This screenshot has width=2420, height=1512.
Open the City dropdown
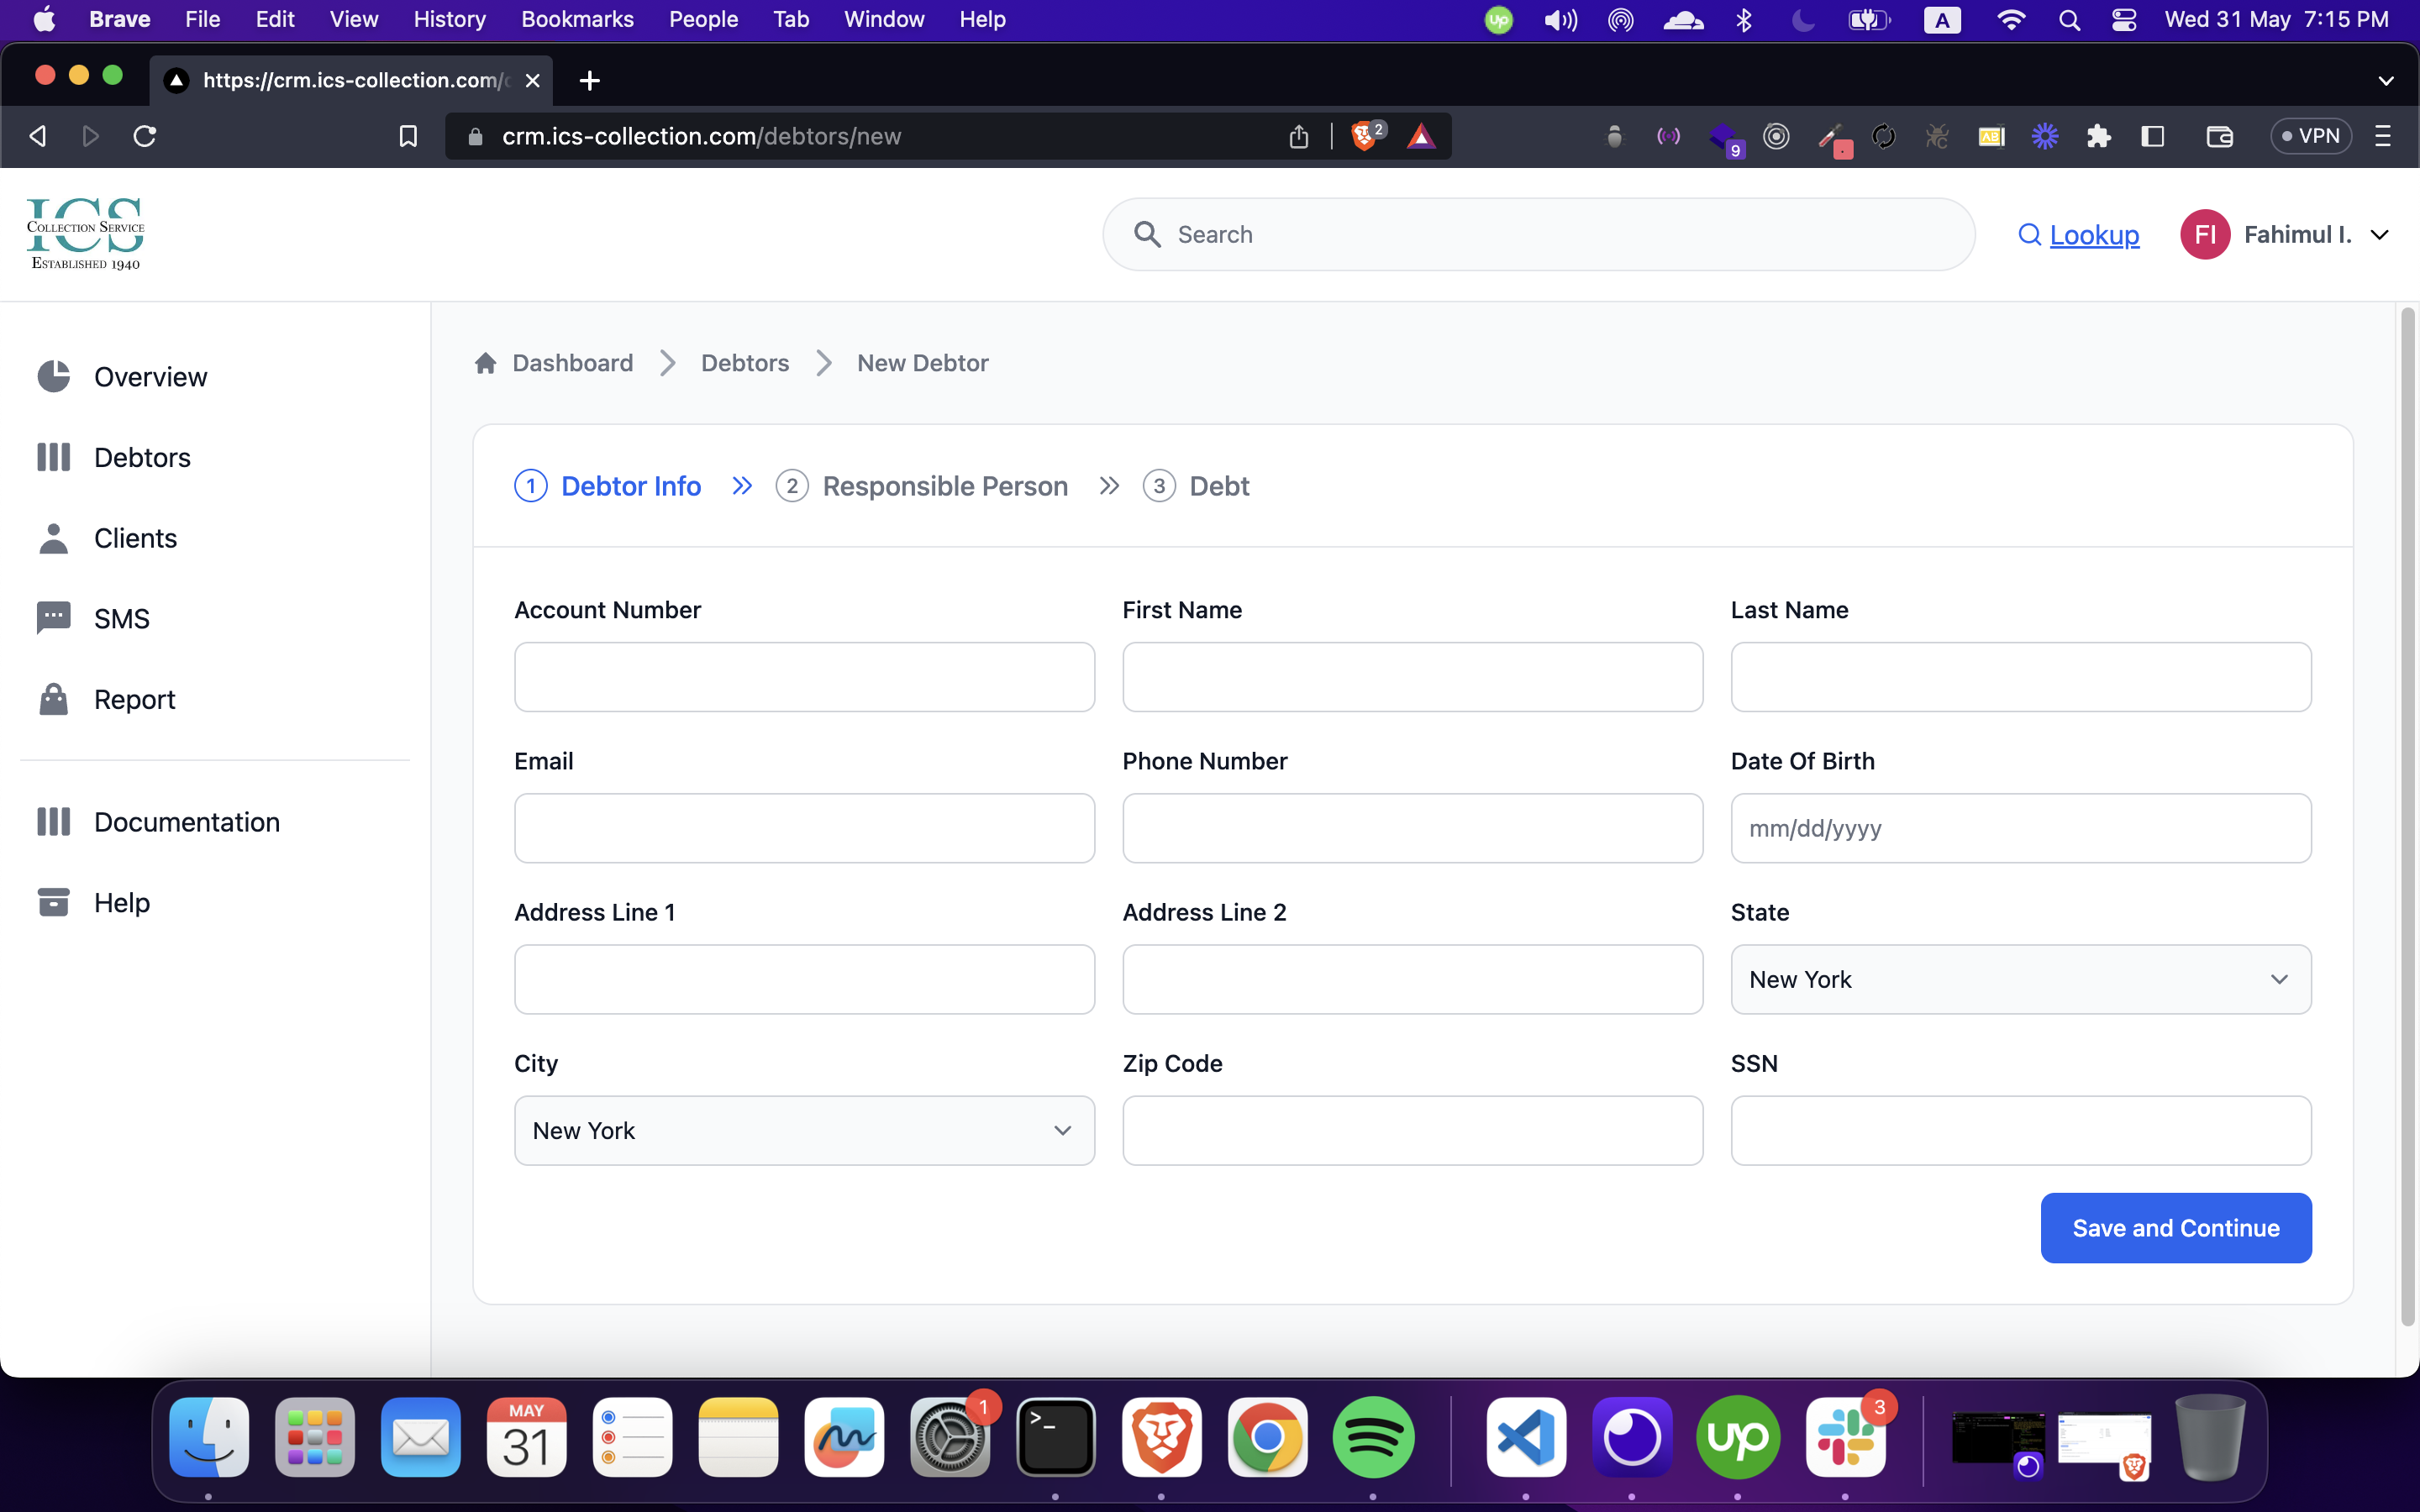tap(804, 1130)
